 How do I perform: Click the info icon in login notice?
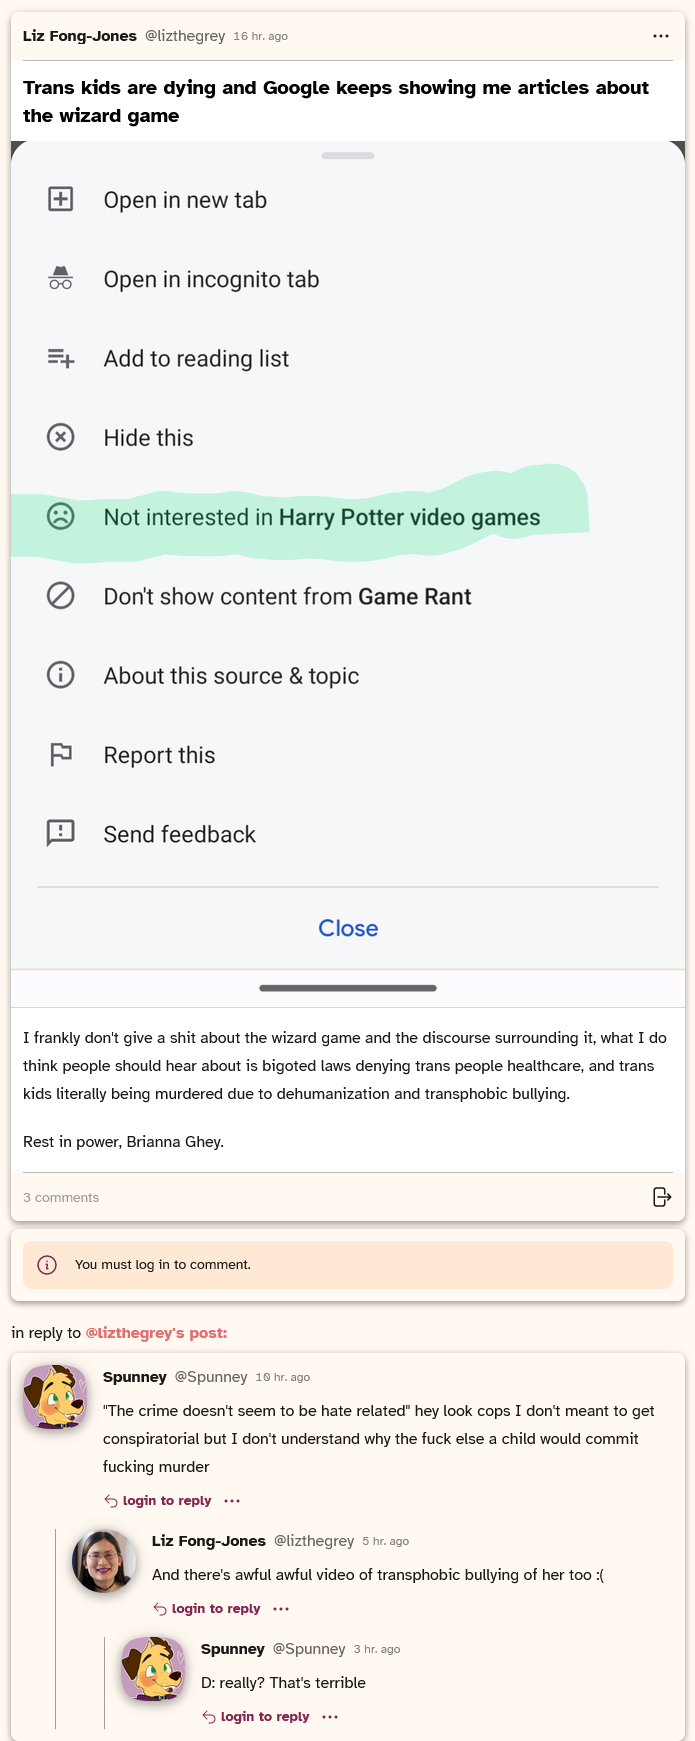click(47, 1265)
